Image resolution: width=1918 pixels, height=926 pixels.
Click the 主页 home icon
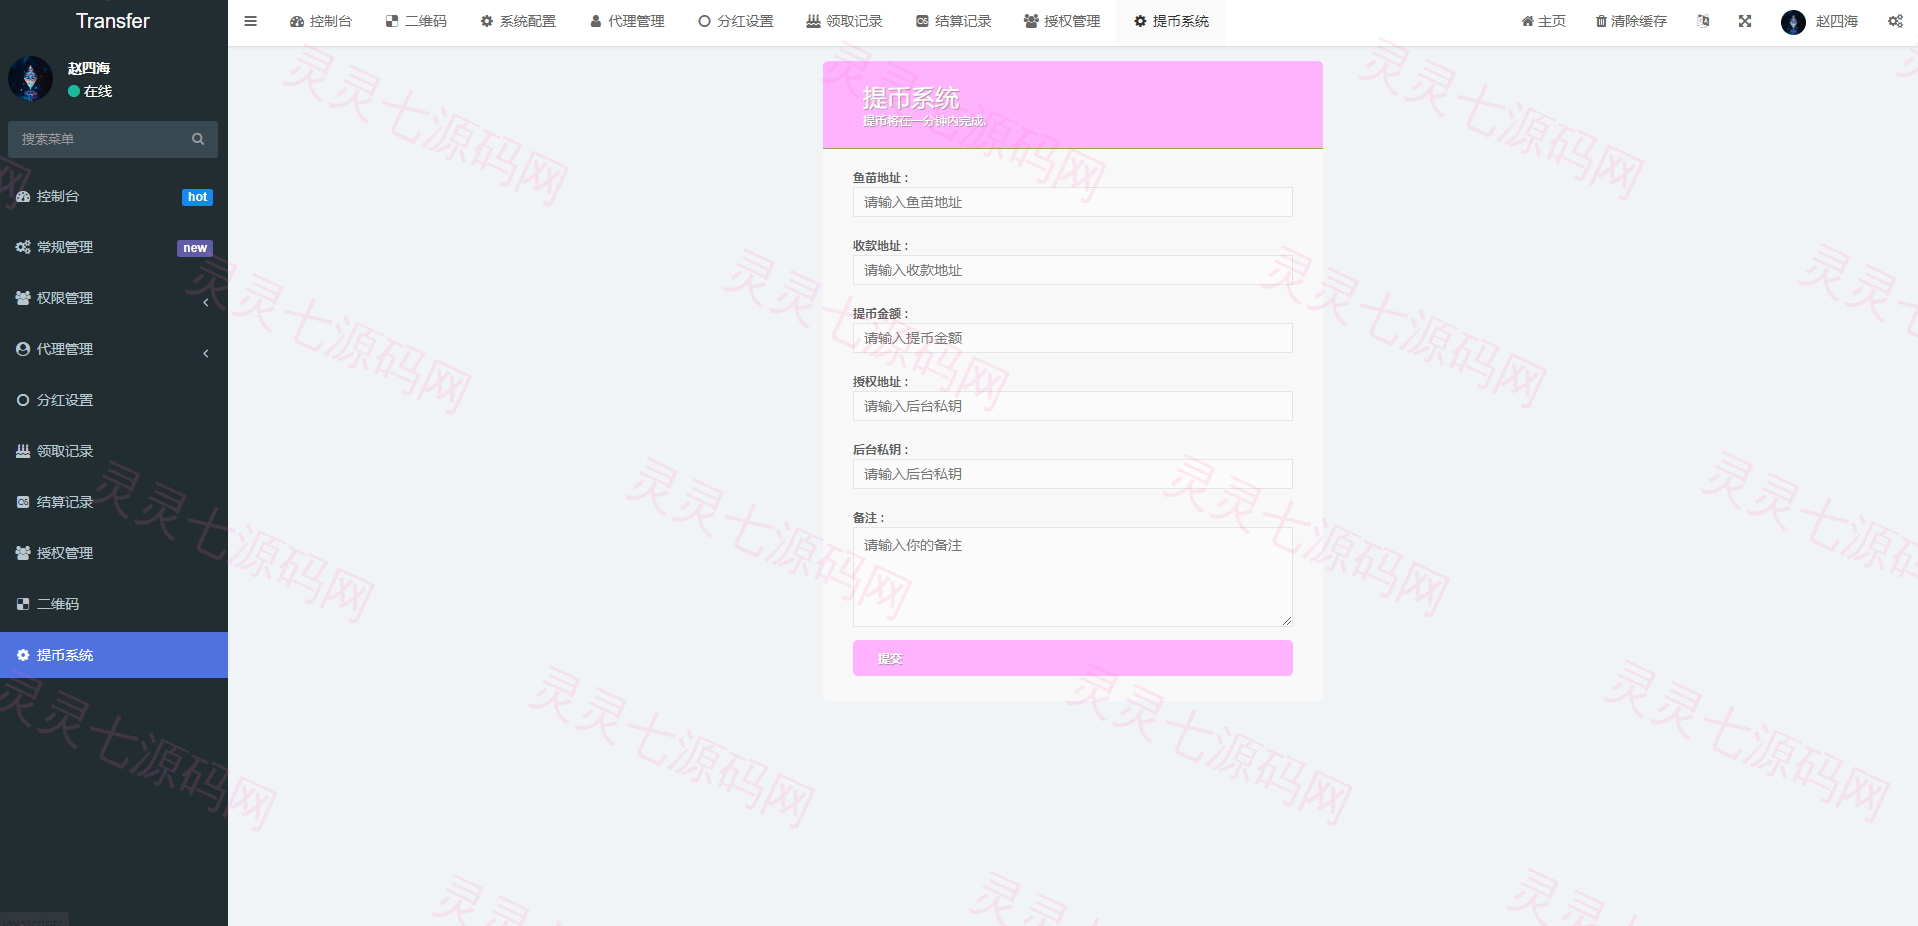pyautogui.click(x=1527, y=21)
